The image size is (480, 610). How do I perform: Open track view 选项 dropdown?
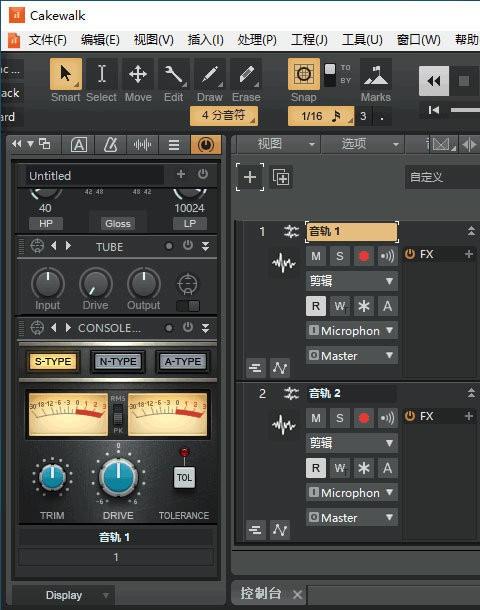click(363, 144)
